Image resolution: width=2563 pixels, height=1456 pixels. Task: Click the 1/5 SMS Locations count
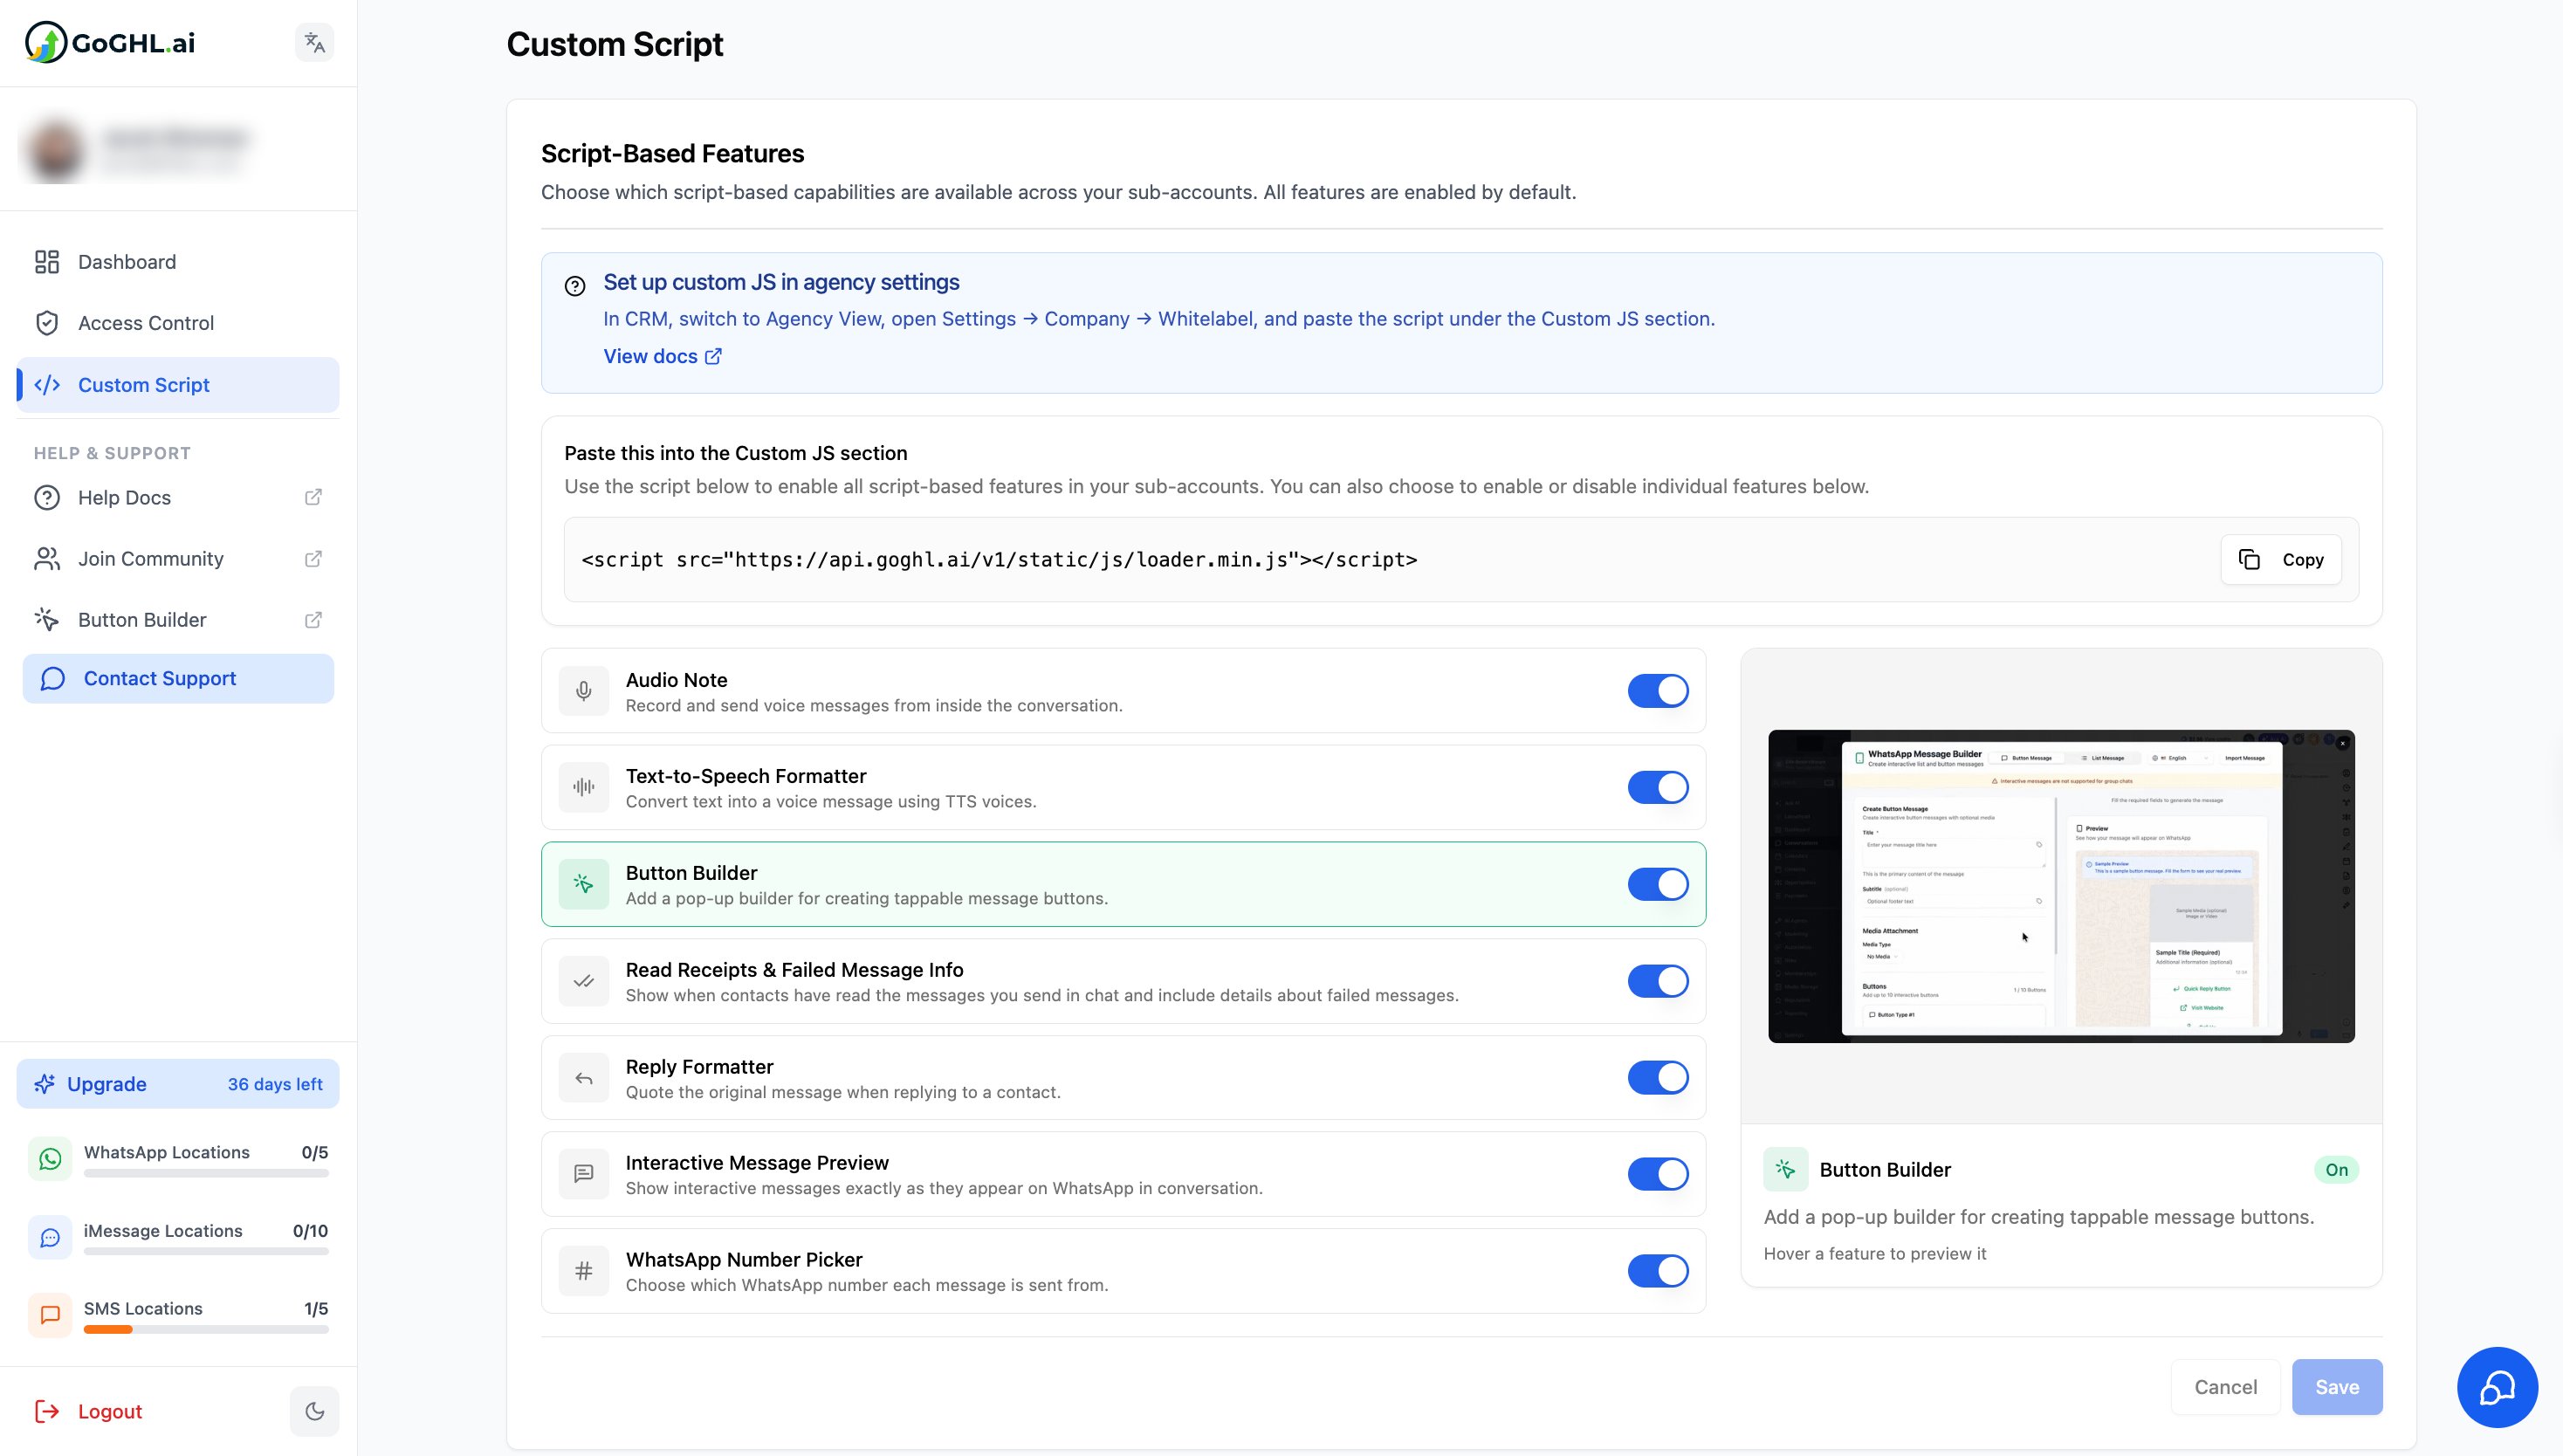[316, 1309]
